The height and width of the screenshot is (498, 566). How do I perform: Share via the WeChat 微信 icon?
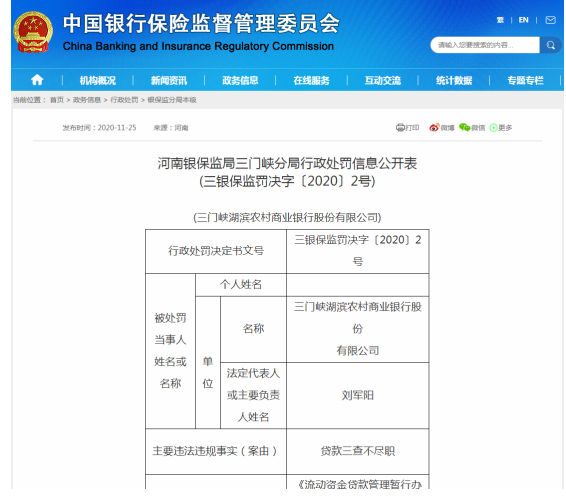coord(465,127)
